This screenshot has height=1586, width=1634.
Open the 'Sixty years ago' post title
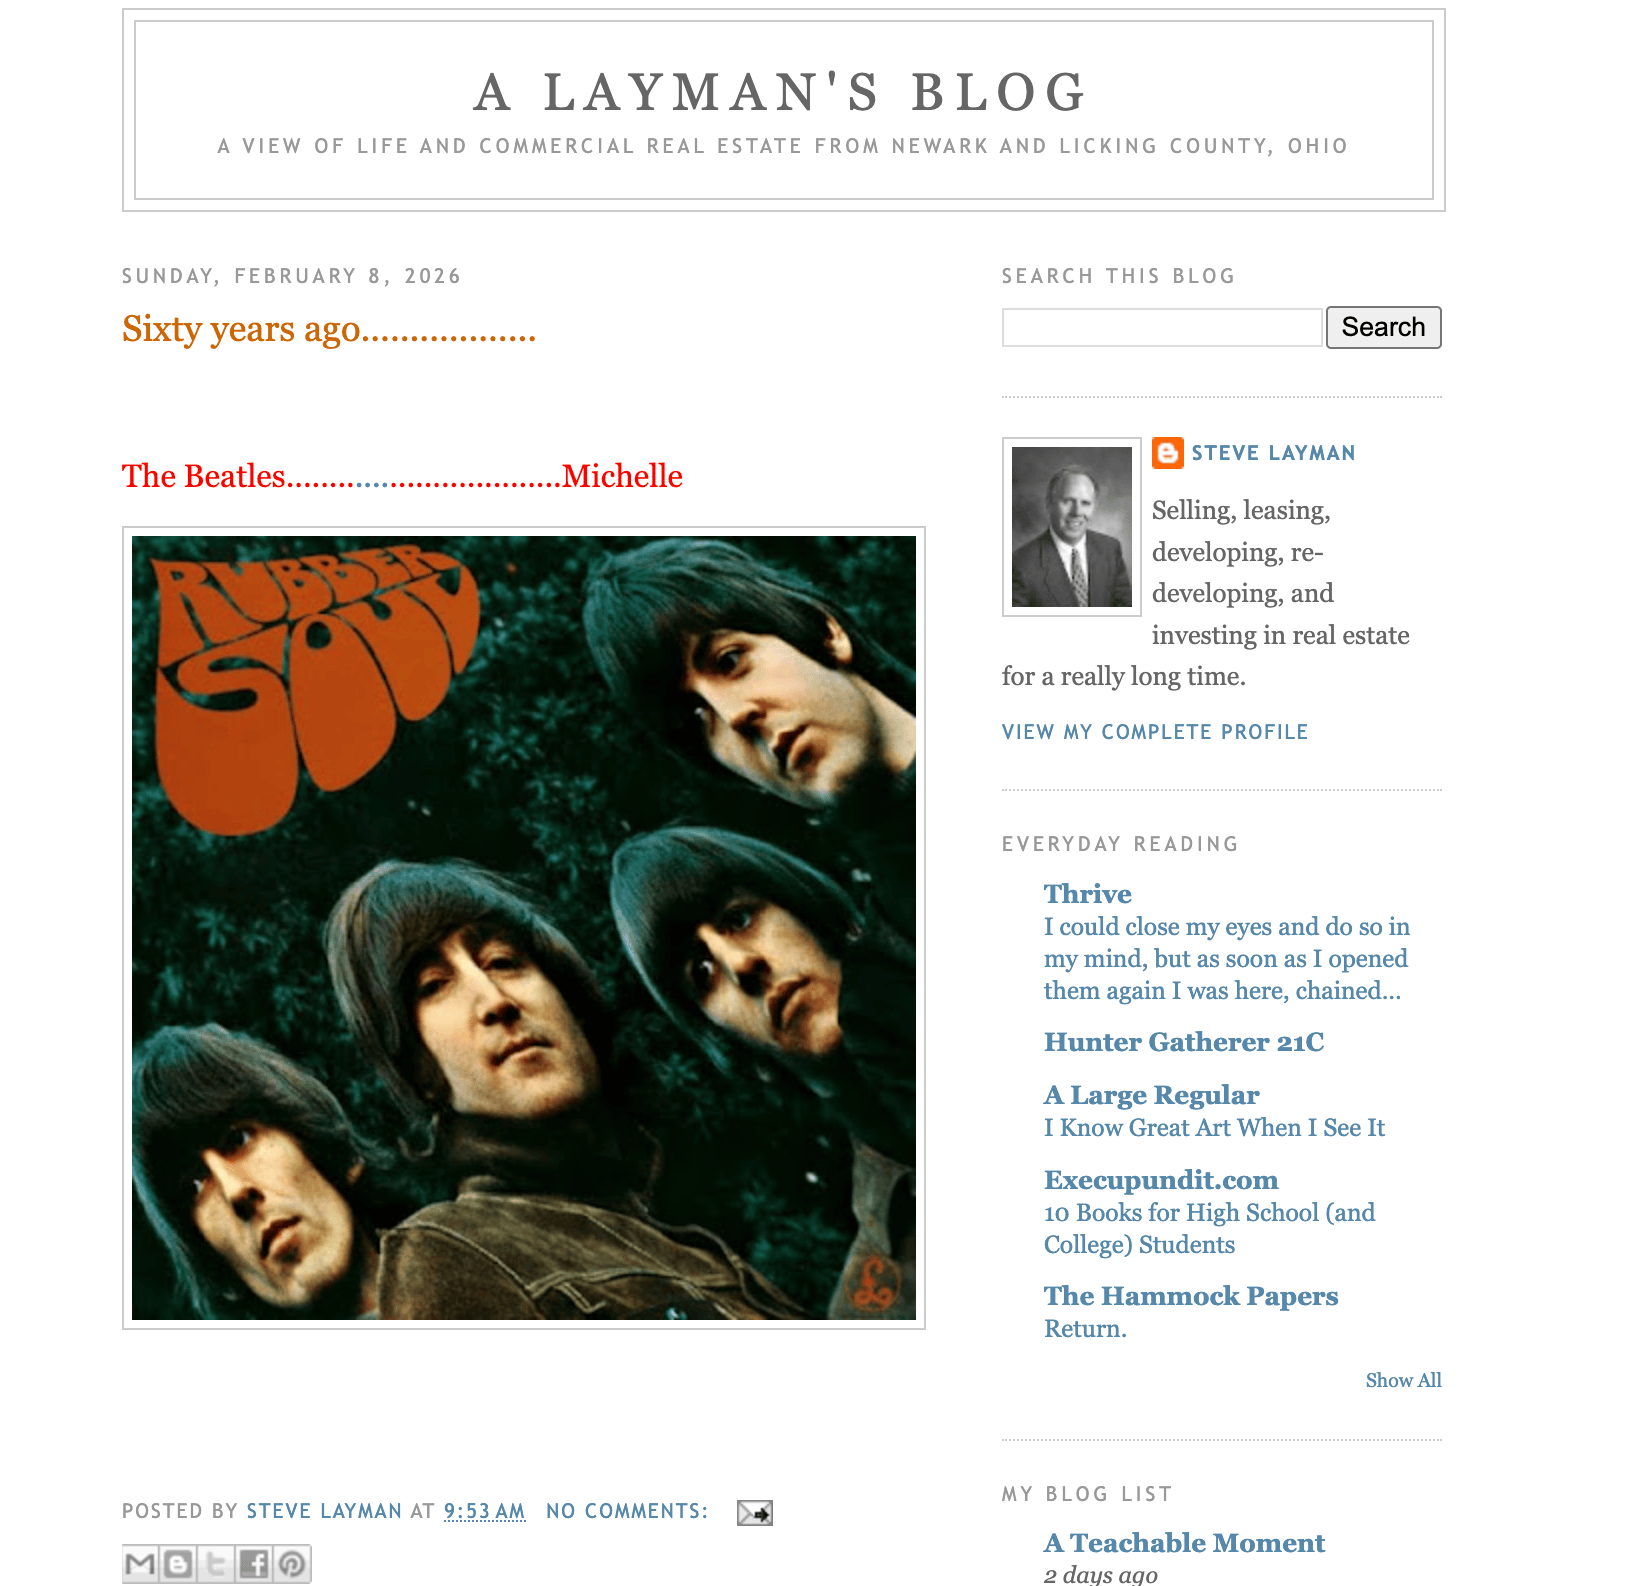click(x=329, y=329)
